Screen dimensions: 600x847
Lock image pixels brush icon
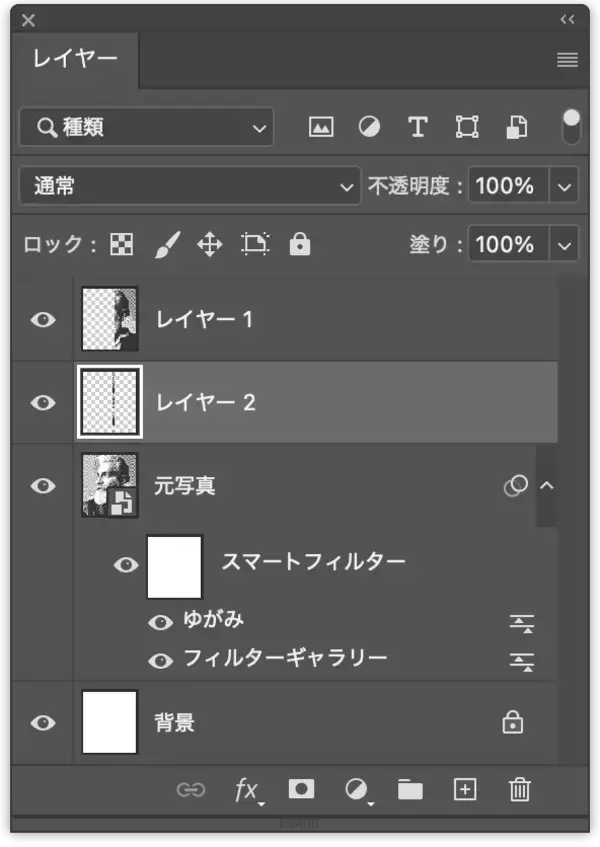(167, 245)
